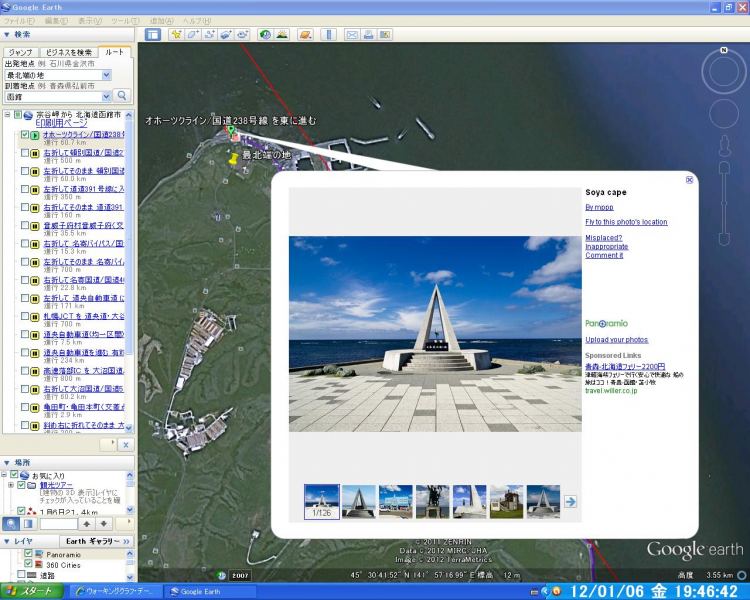Collapse the お気に入り tree node
This screenshot has height=600, width=750.
coord(4,475)
